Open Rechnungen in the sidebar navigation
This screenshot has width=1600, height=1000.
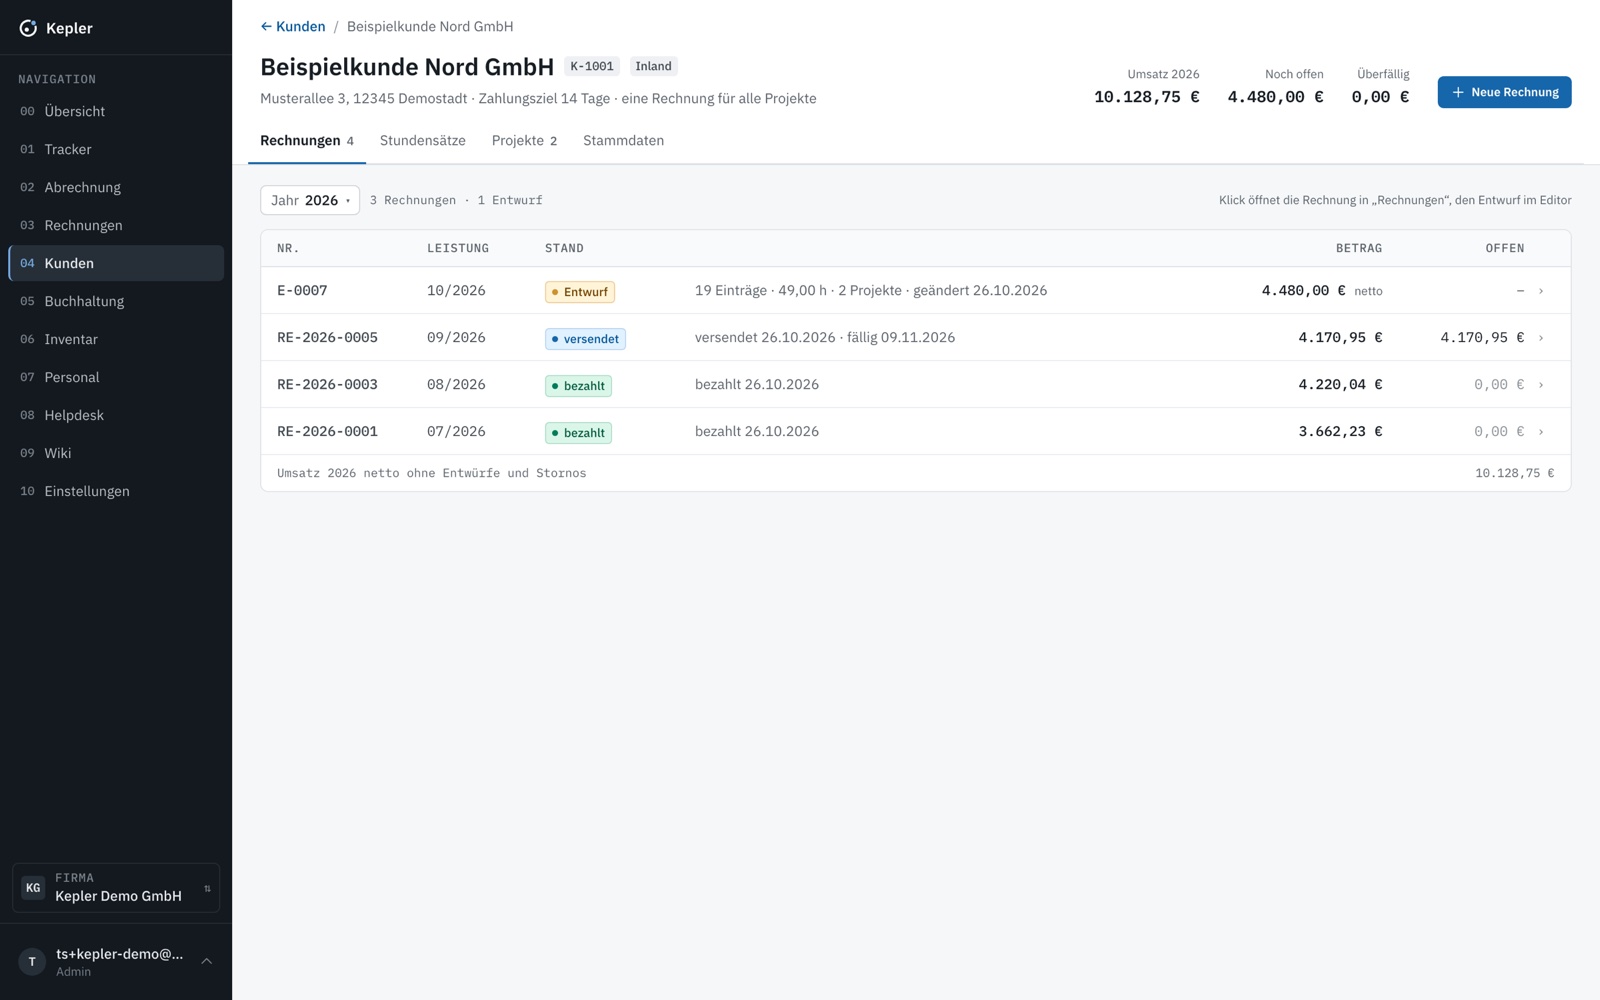(x=116, y=225)
